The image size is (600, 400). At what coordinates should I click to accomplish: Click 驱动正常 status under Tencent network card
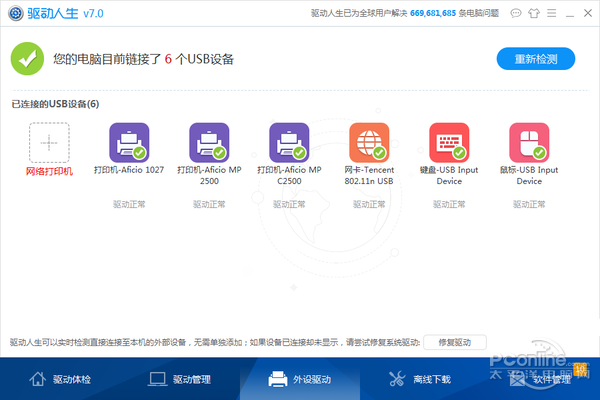pos(369,204)
